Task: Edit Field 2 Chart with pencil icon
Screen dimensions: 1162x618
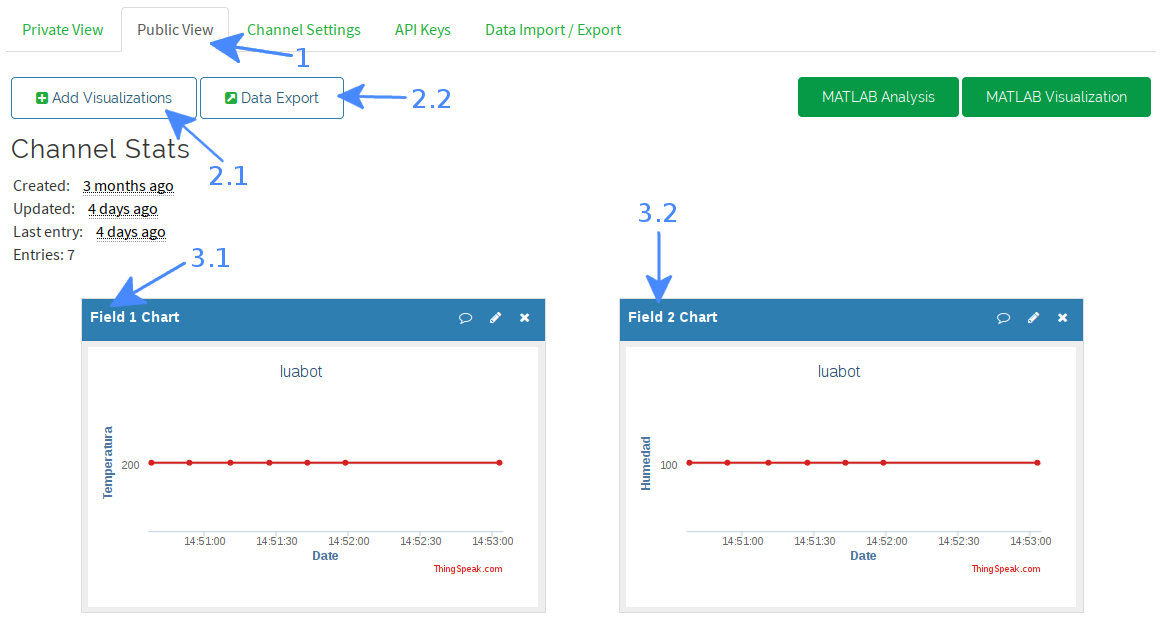Action: tap(1033, 318)
